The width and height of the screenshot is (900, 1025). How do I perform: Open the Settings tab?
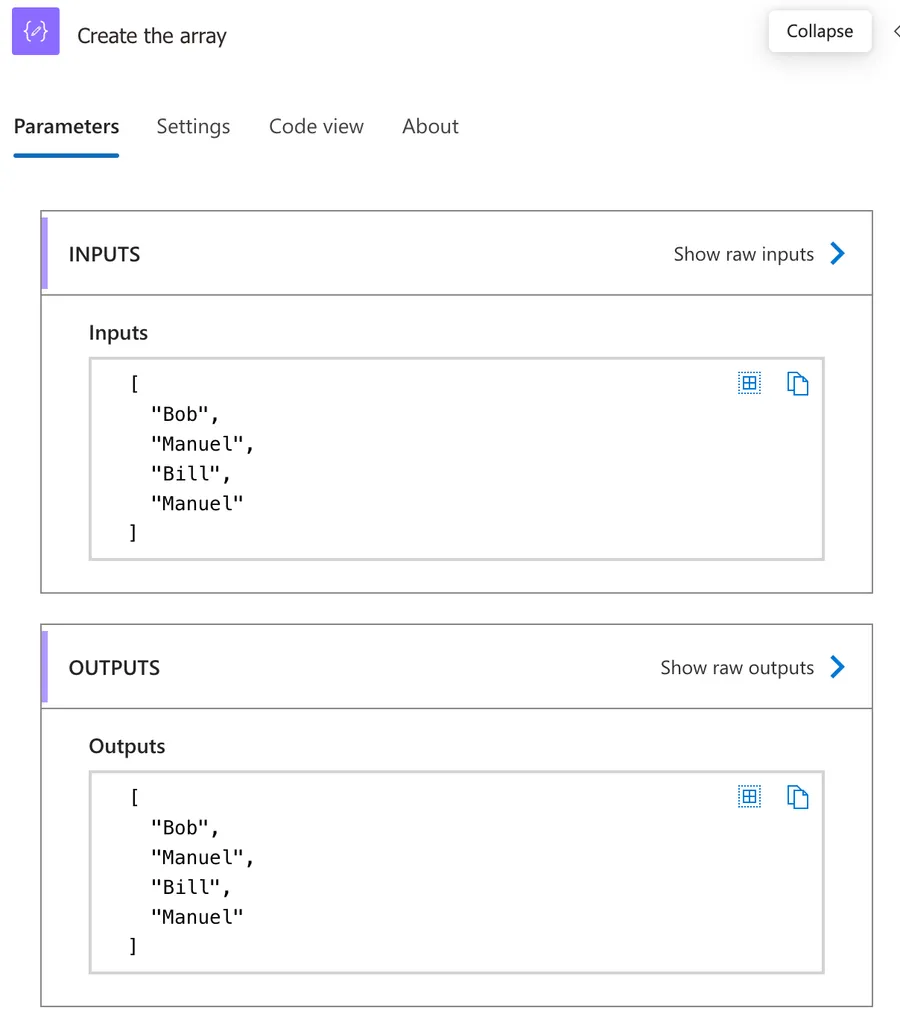point(193,127)
